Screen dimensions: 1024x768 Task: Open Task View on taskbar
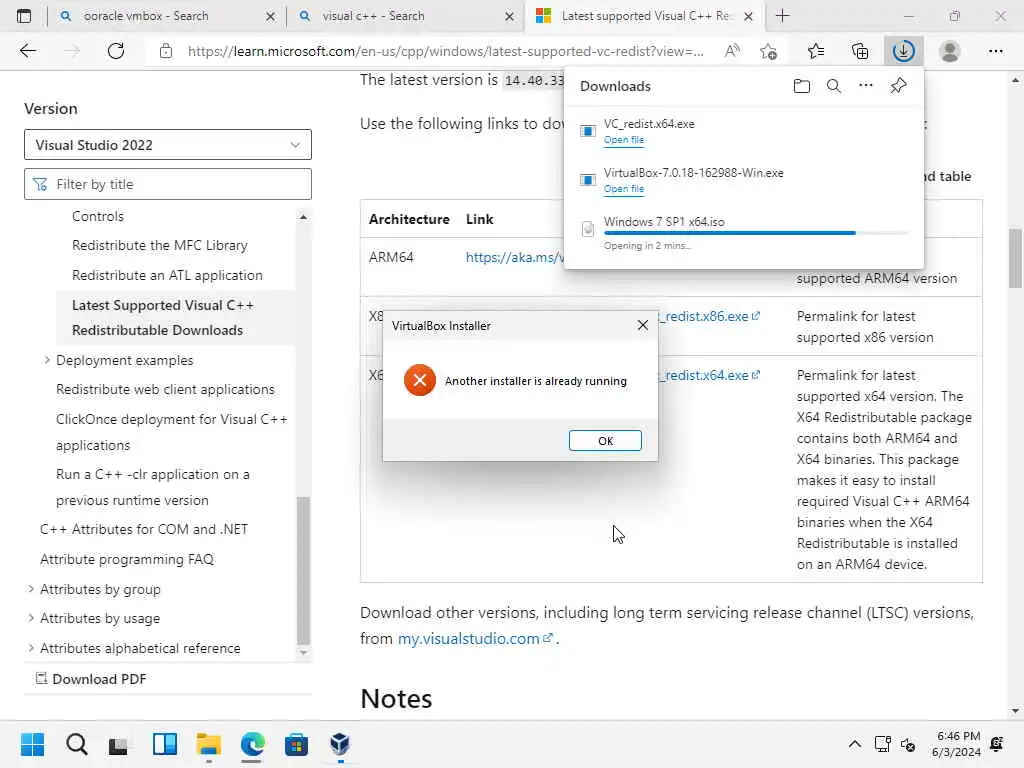click(x=119, y=744)
